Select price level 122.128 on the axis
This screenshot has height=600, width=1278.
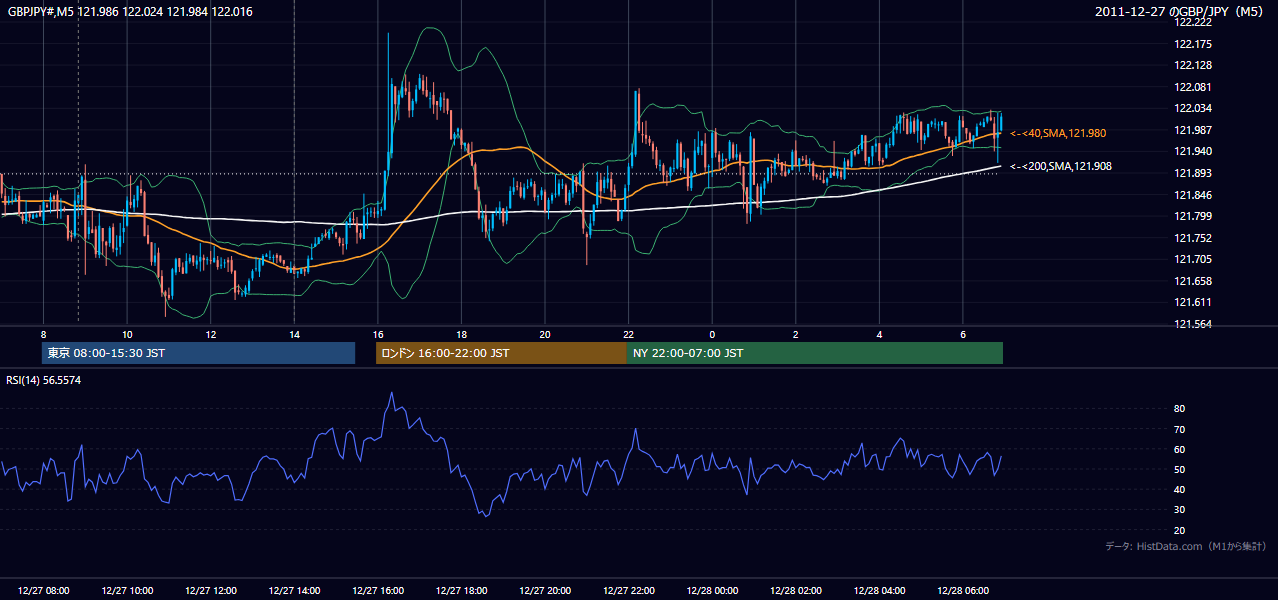(x=1194, y=65)
